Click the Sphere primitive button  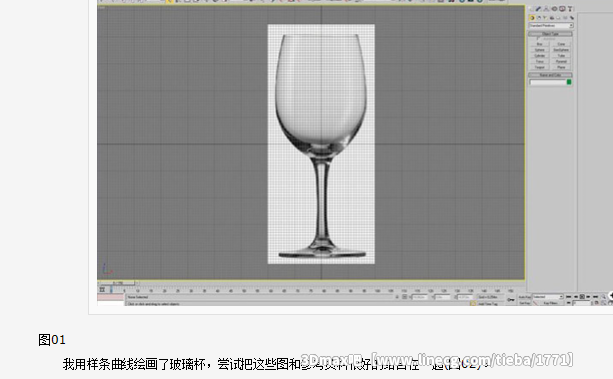pos(540,50)
